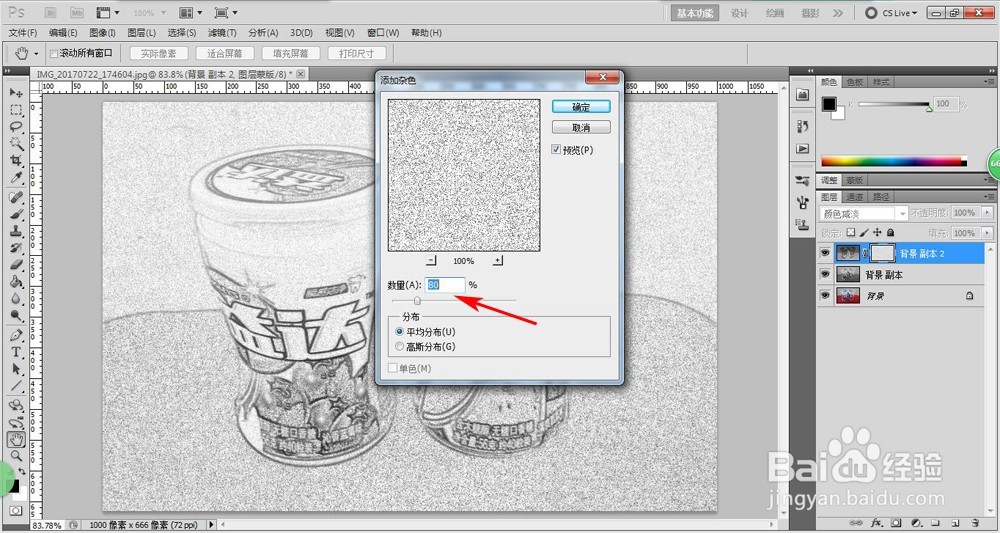Select the Blur tool

16,298
